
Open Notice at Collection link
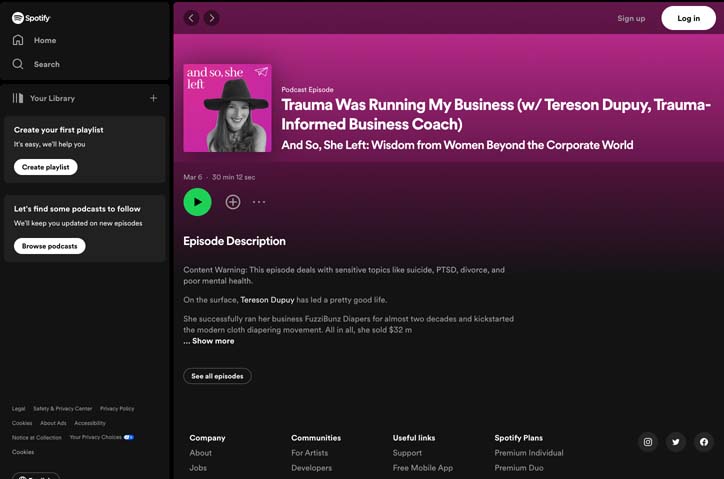coord(36,437)
